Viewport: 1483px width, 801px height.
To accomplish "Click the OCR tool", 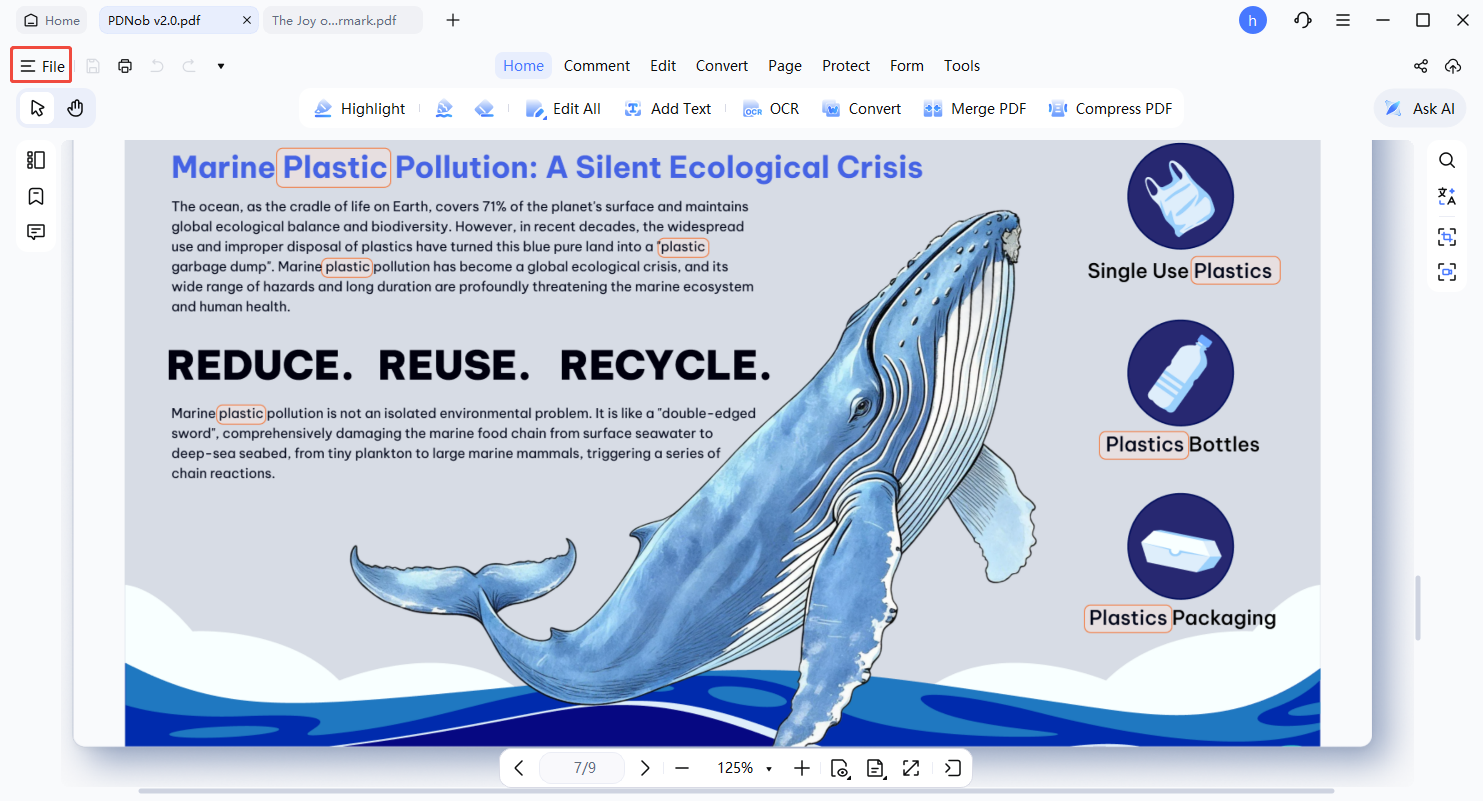I will pyautogui.click(x=771, y=109).
